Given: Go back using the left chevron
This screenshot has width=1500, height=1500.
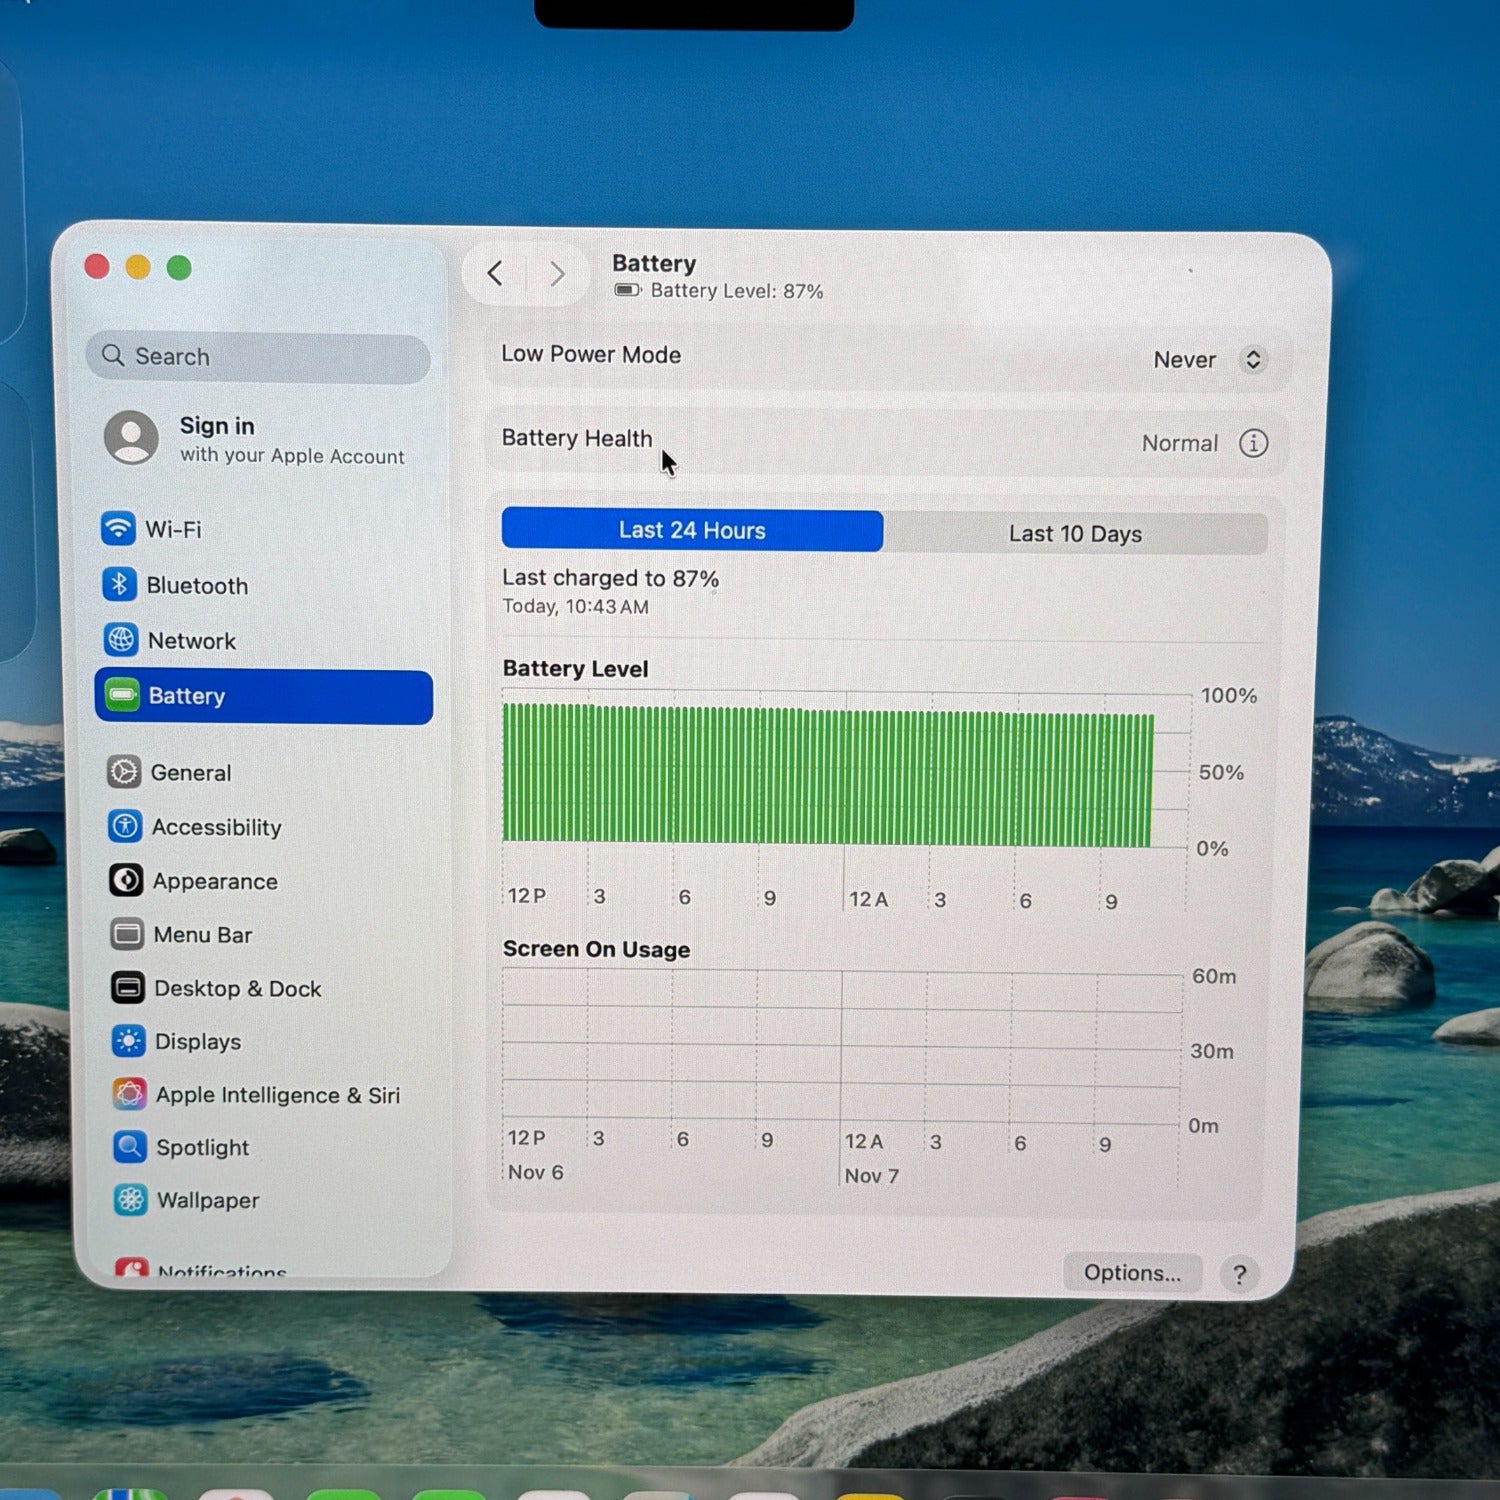Looking at the screenshot, I should [x=495, y=273].
